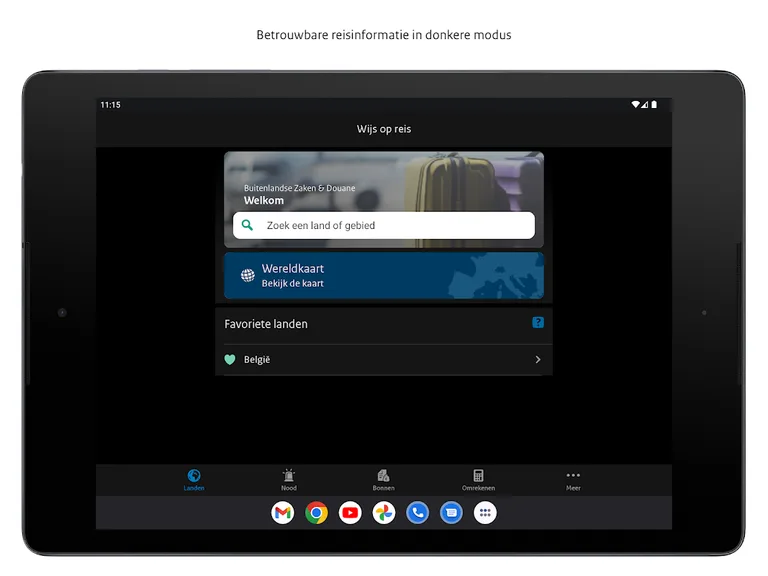Switch to the Nood tab
The height and width of the screenshot is (576, 768).
pyautogui.click(x=289, y=480)
